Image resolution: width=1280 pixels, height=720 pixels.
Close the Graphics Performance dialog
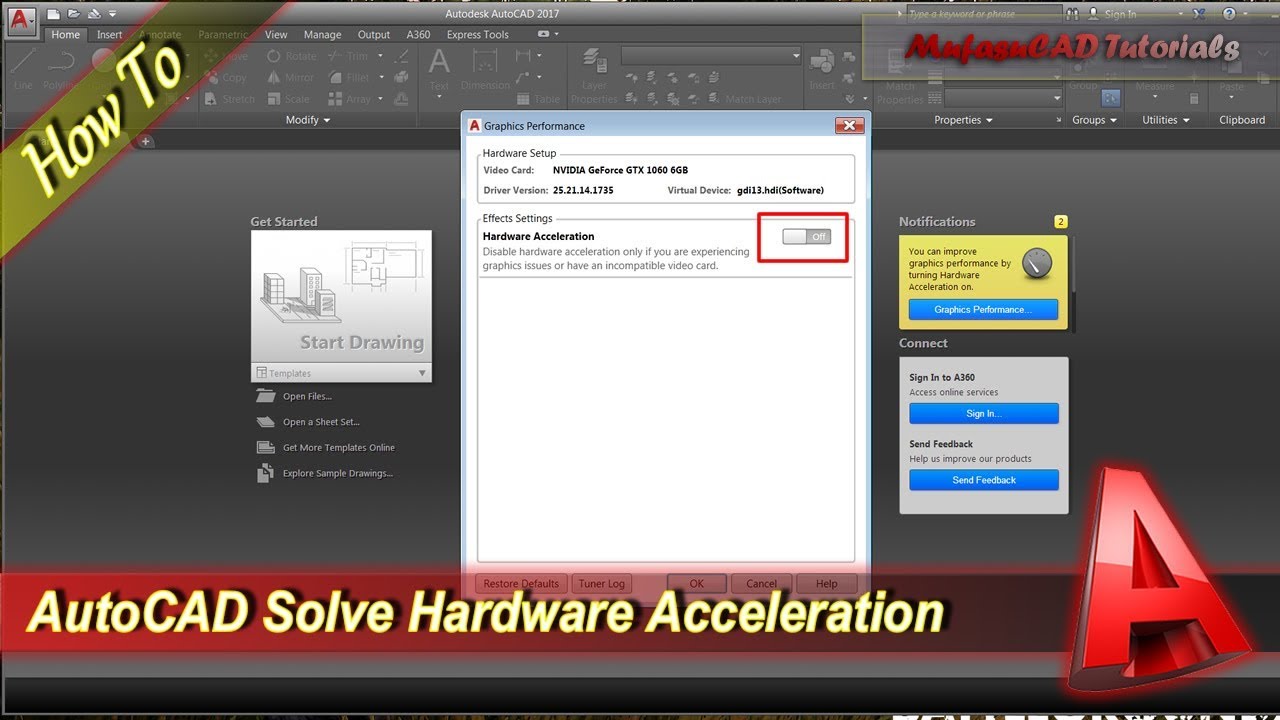tap(849, 126)
